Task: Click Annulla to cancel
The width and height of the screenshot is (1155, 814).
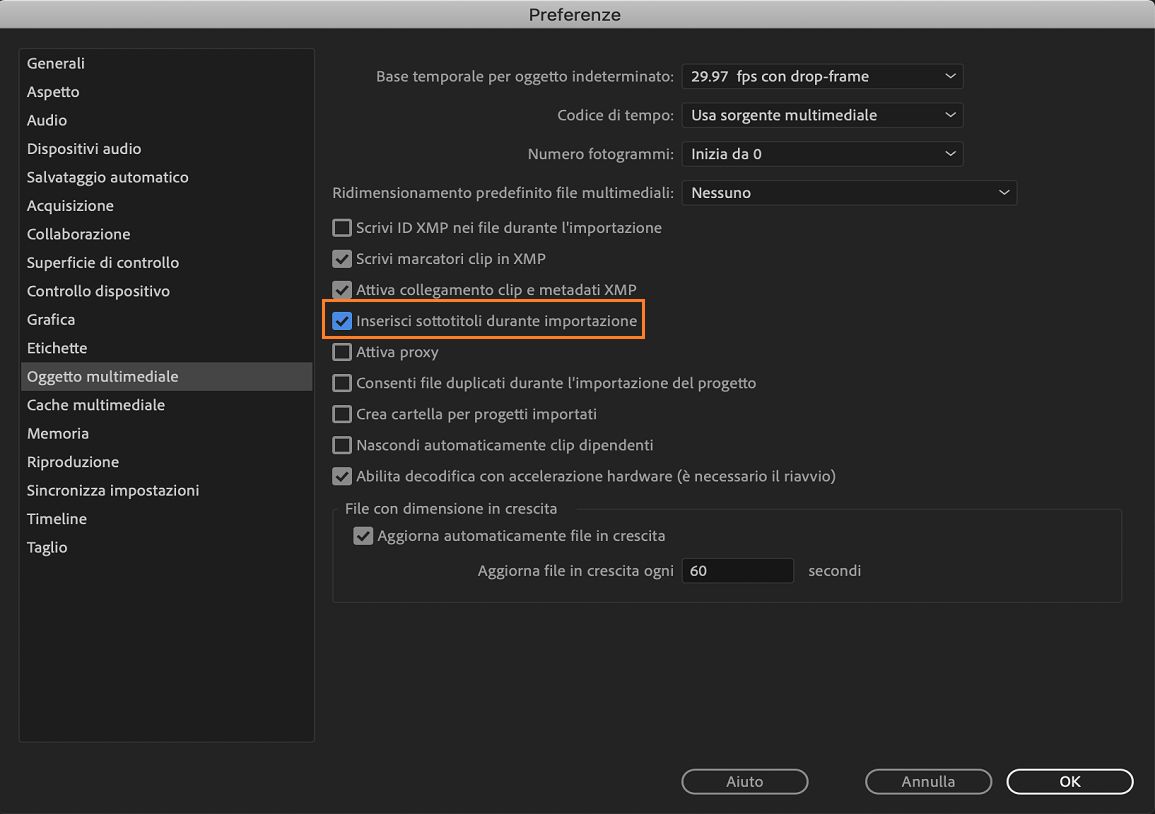Action: pyautogui.click(x=928, y=782)
